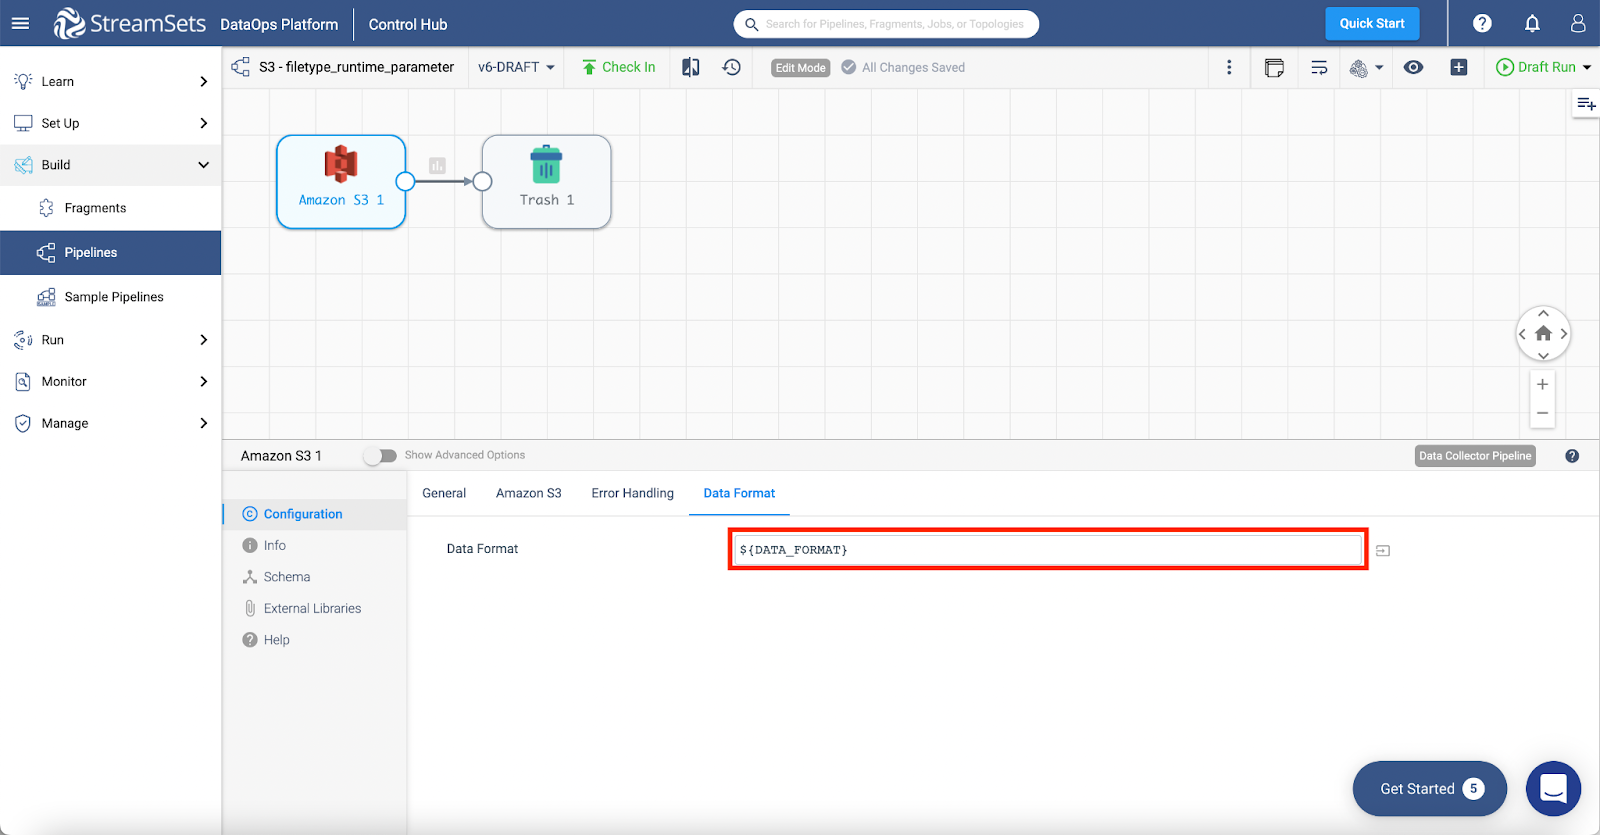Zoom out the canvas with minus

click(x=1543, y=413)
